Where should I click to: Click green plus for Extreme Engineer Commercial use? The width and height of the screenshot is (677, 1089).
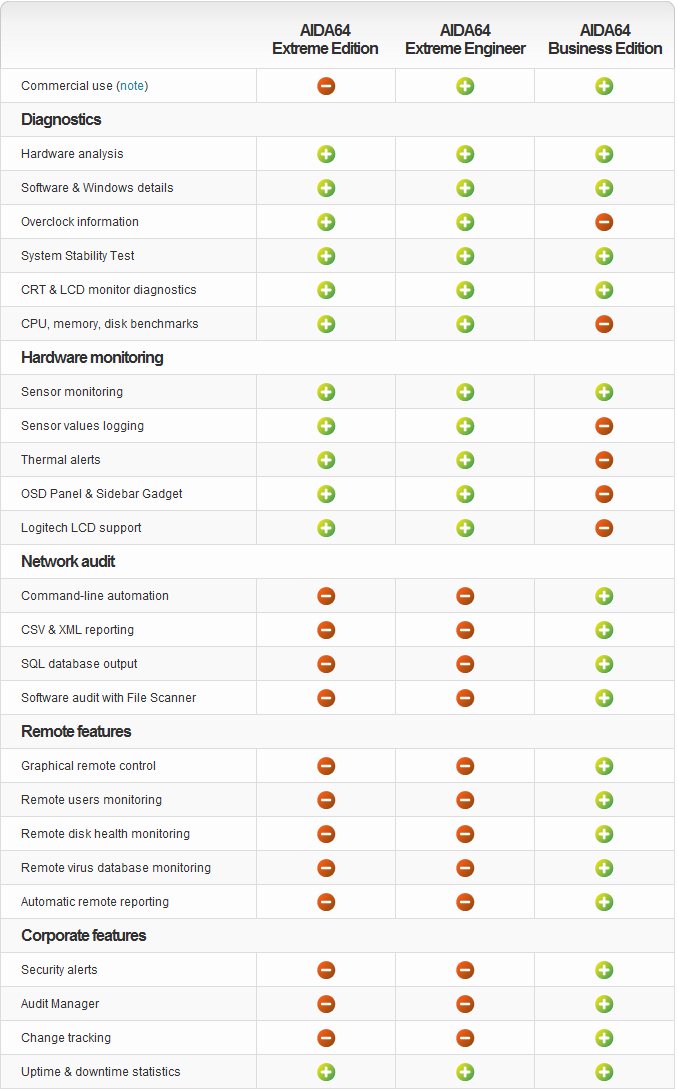[x=465, y=86]
